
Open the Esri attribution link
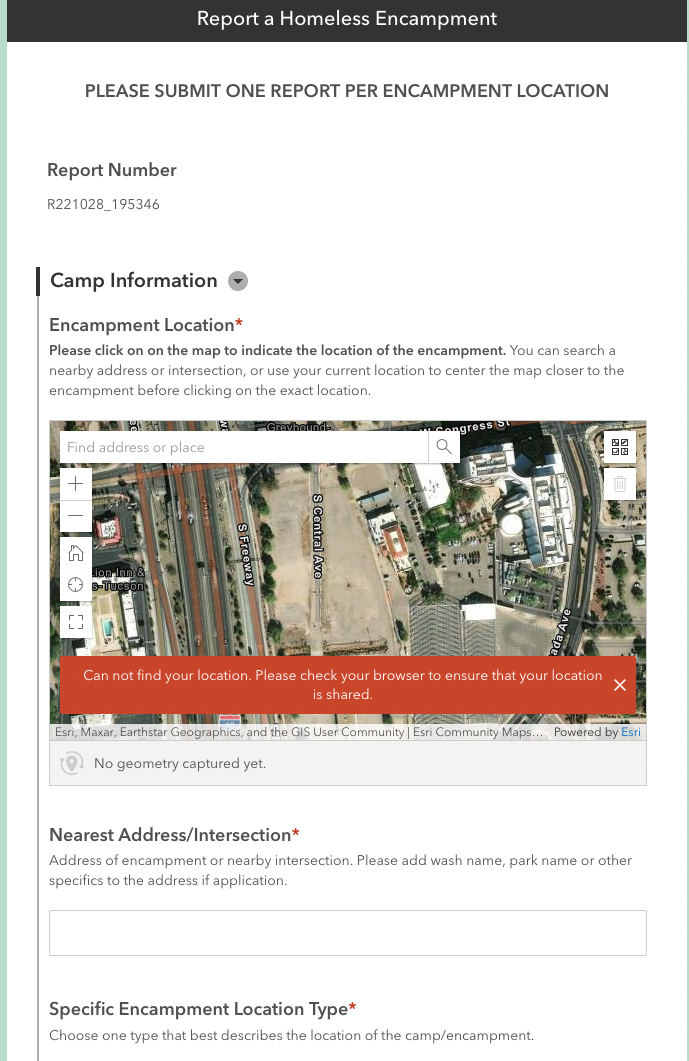(x=631, y=732)
